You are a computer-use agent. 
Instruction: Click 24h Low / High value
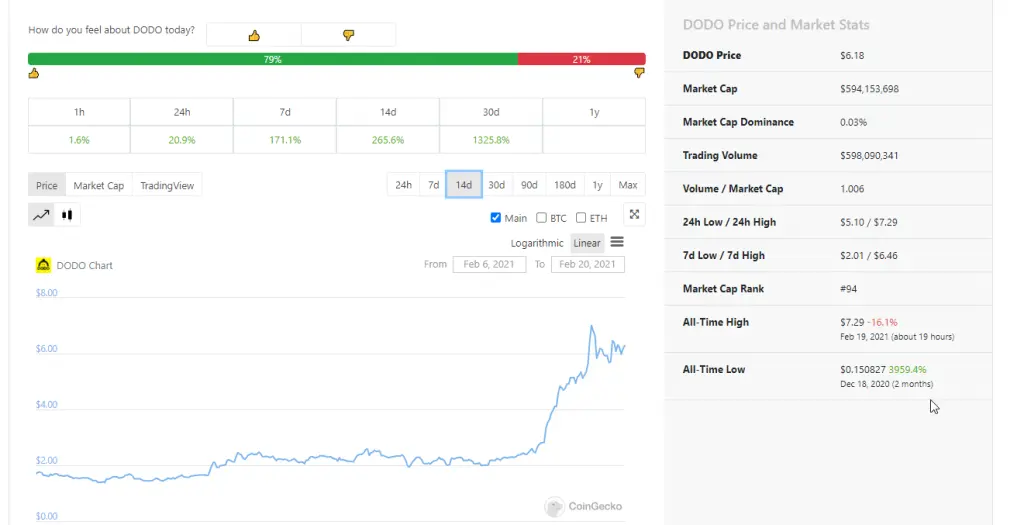pyautogui.click(x=869, y=222)
